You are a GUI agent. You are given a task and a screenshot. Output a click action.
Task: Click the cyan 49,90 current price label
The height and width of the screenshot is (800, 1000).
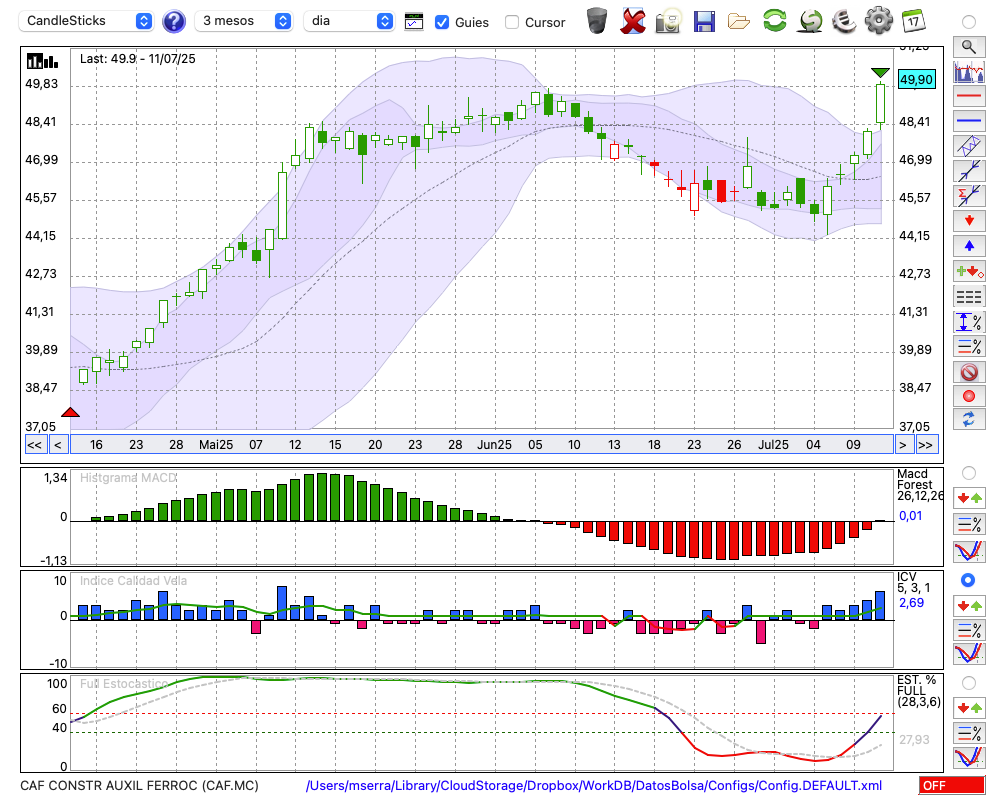pyautogui.click(x=916, y=80)
